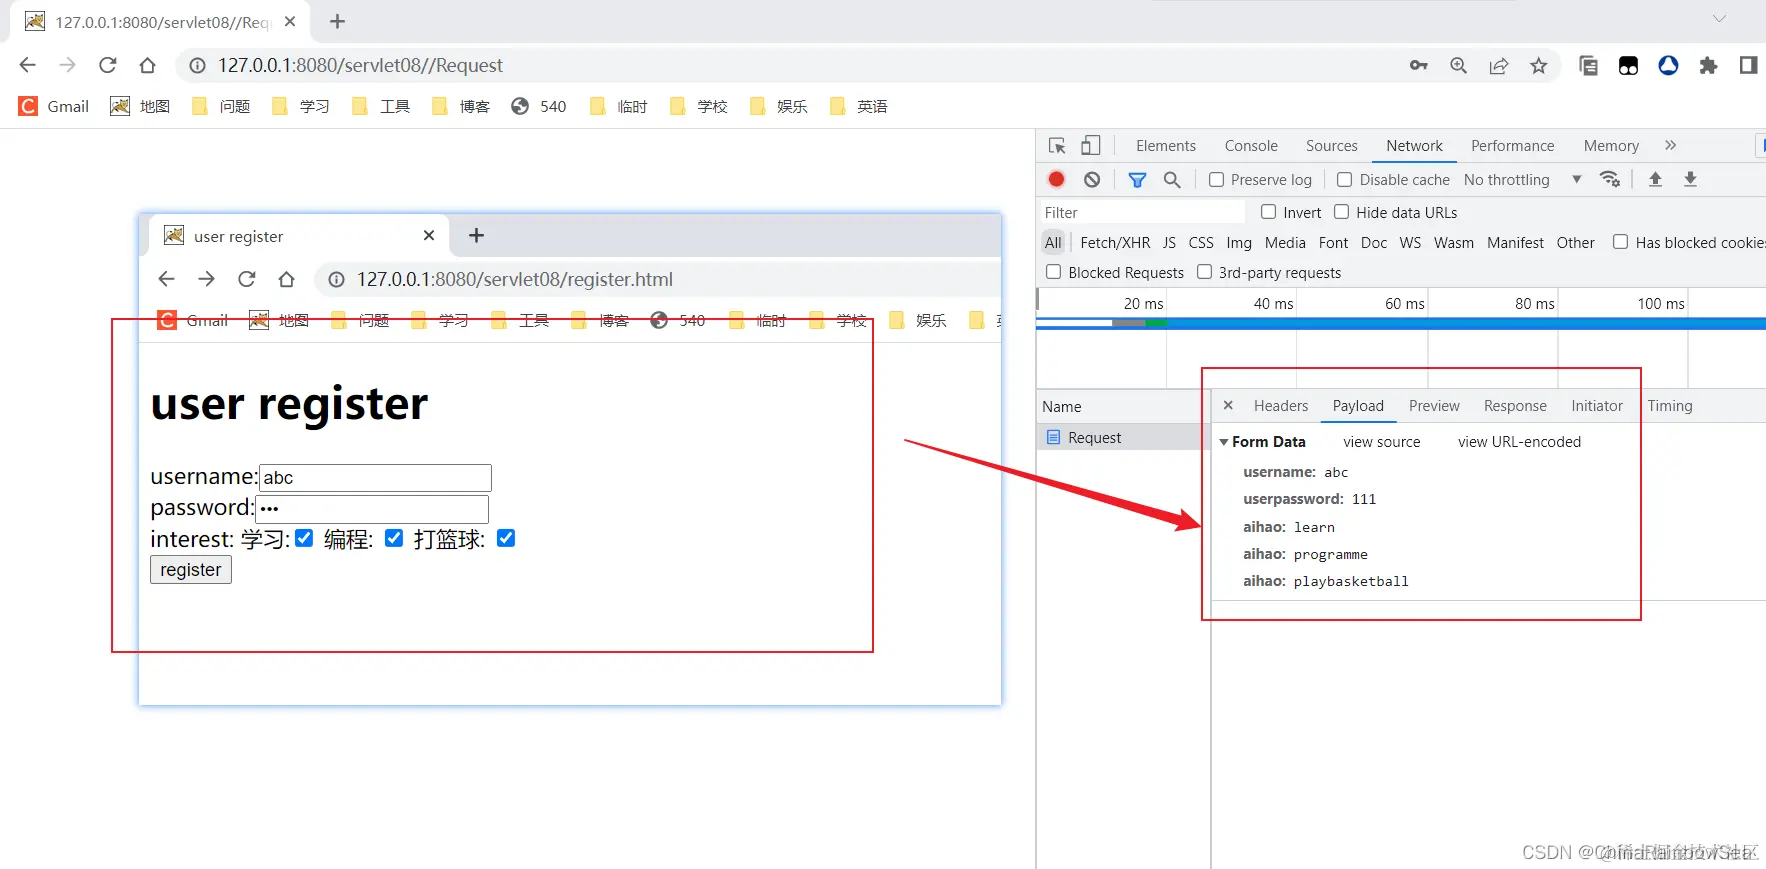Open the Gmail bookmark
The height and width of the screenshot is (869, 1766).
pos(54,106)
